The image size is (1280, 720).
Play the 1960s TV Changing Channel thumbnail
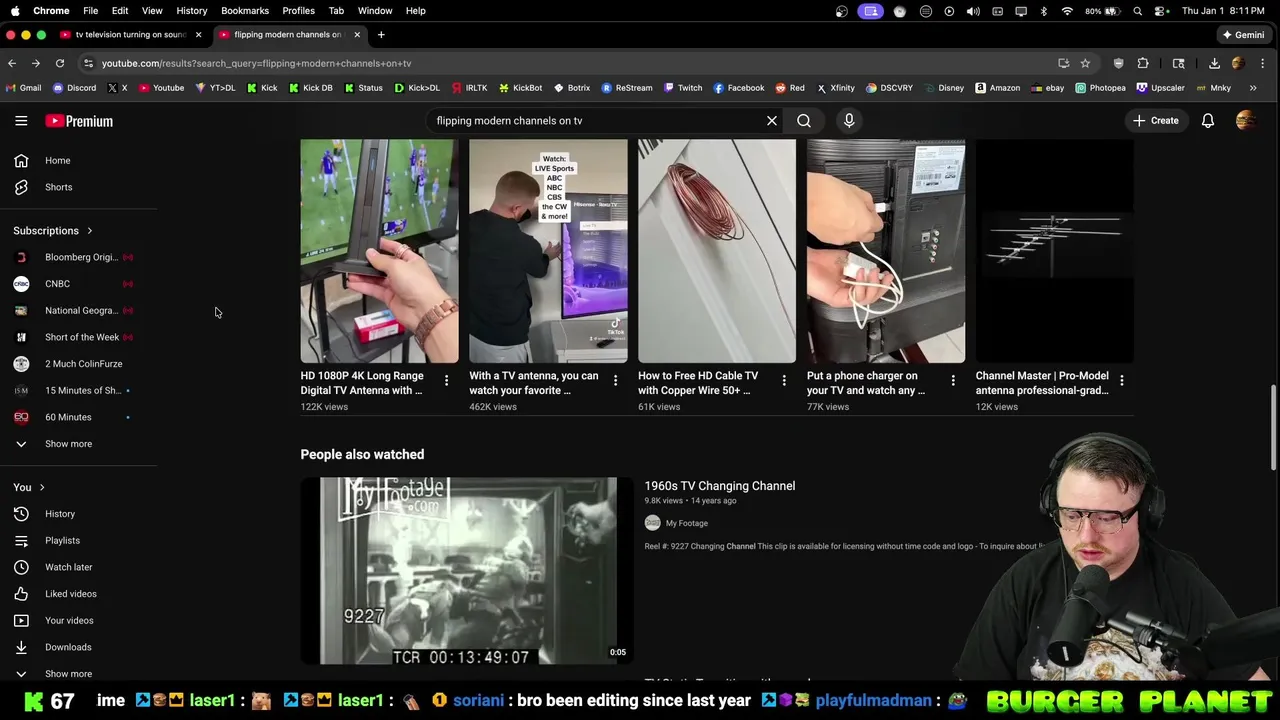point(467,571)
